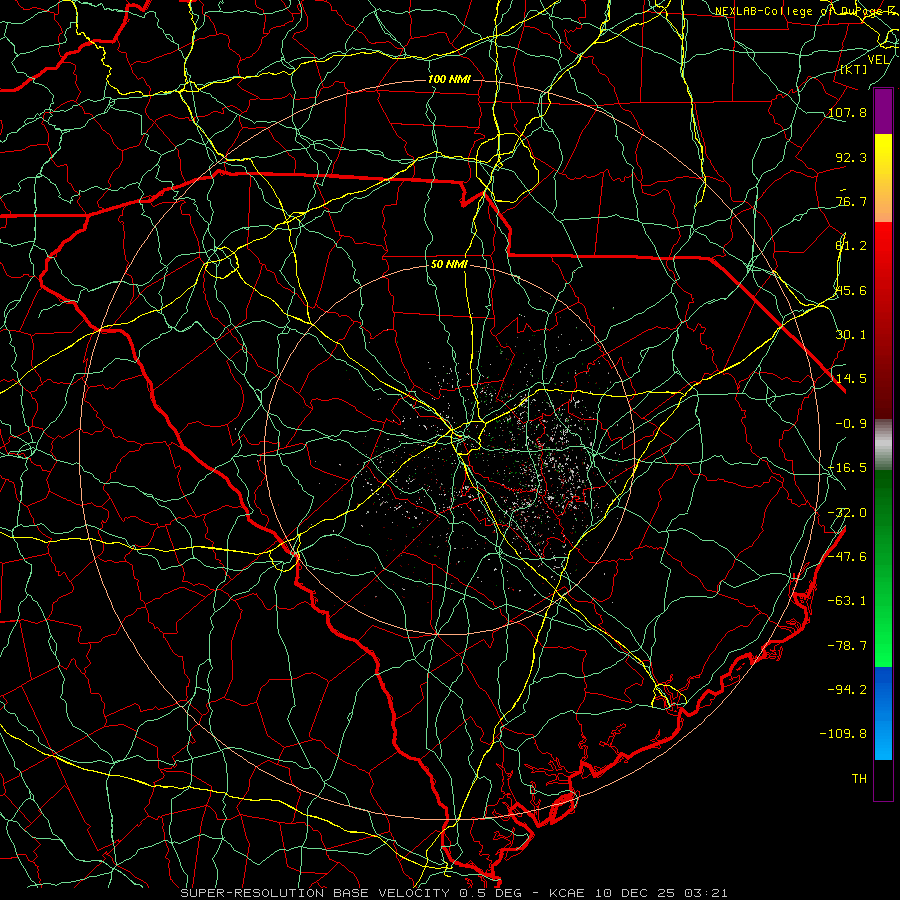This screenshot has width=900, height=900.
Task: Click the -109.8 scale value
Action: (843, 734)
